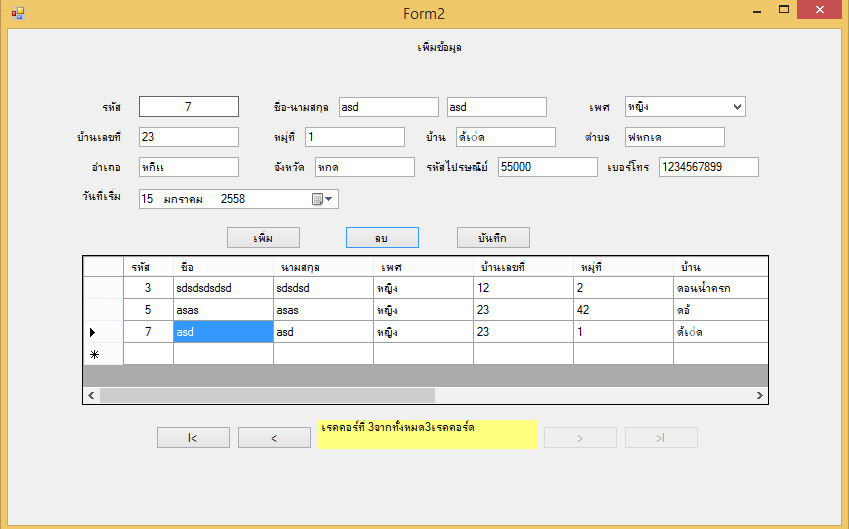Select the cell showing 42 in หมู่ที่ column

[623, 310]
